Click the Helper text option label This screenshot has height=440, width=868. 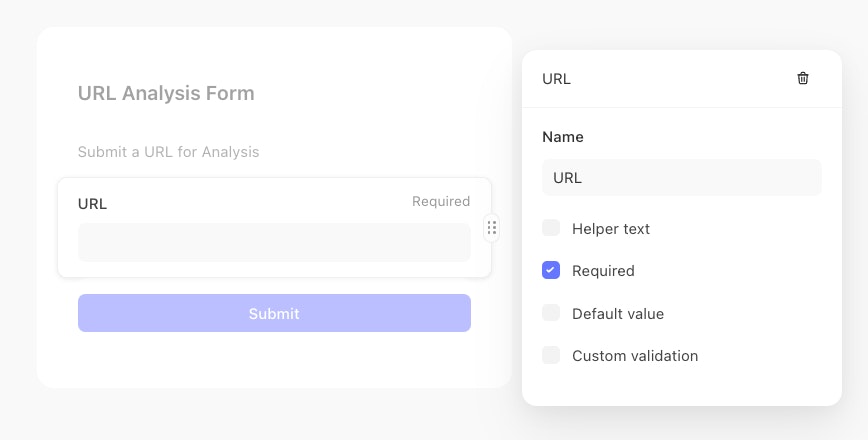(x=611, y=229)
